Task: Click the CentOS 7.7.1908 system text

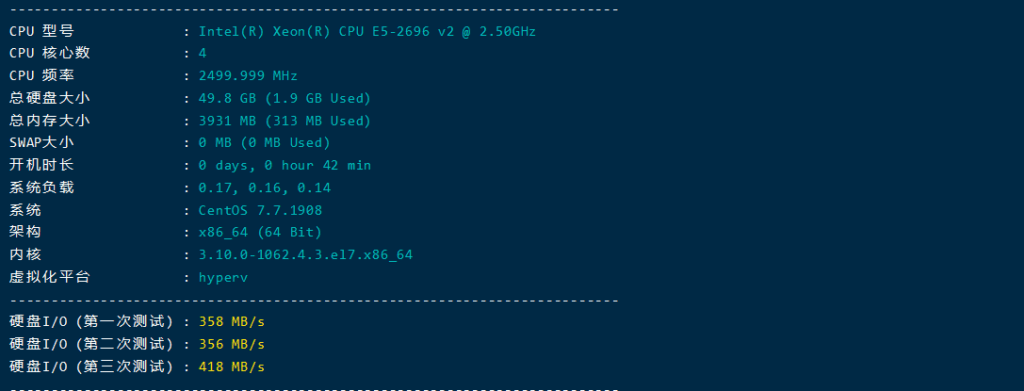Action: 261,210
